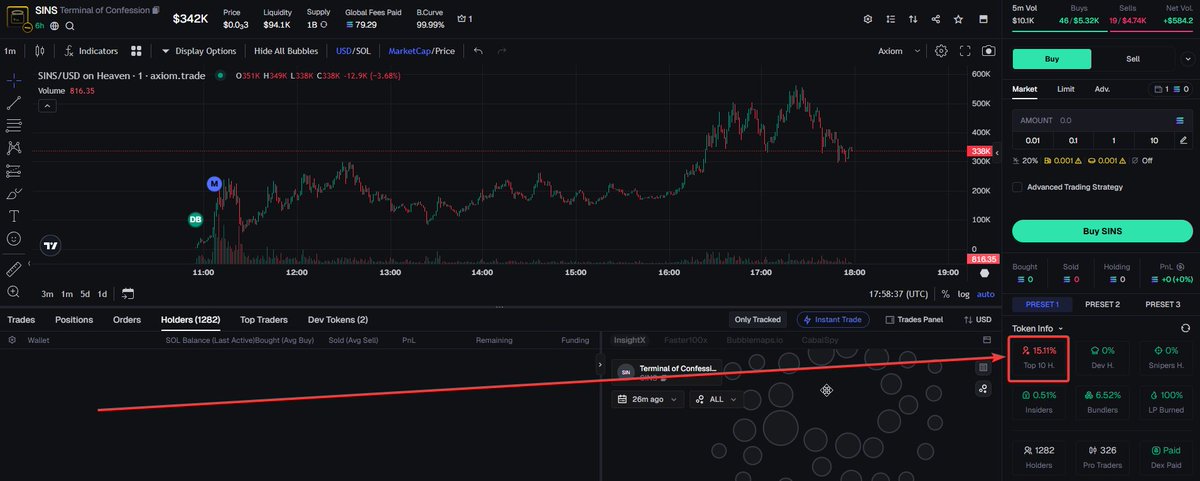Open the ALL filter dropdown in bubble map
Viewport: 1200px width, 481px height.
(716, 399)
